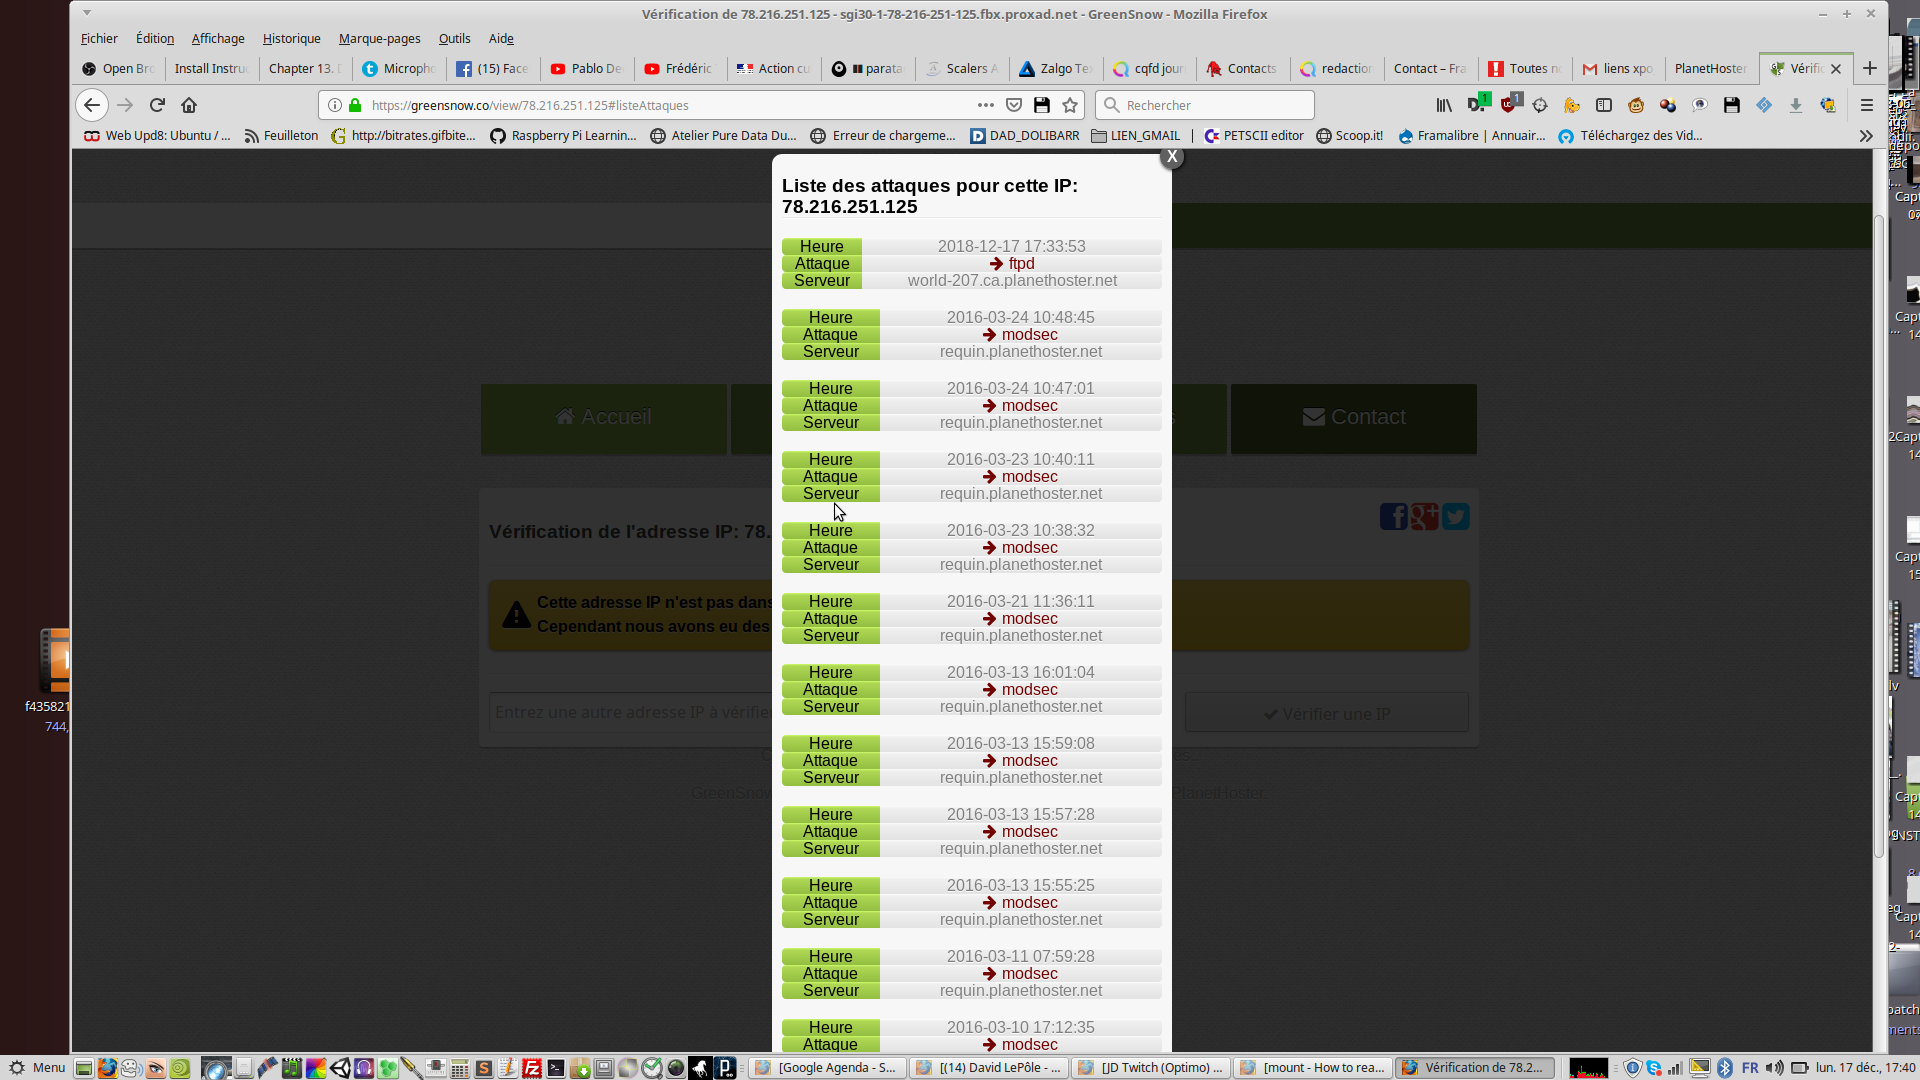Open the Library icon in toolbar
The width and height of the screenshot is (1920, 1080).
tap(1444, 105)
